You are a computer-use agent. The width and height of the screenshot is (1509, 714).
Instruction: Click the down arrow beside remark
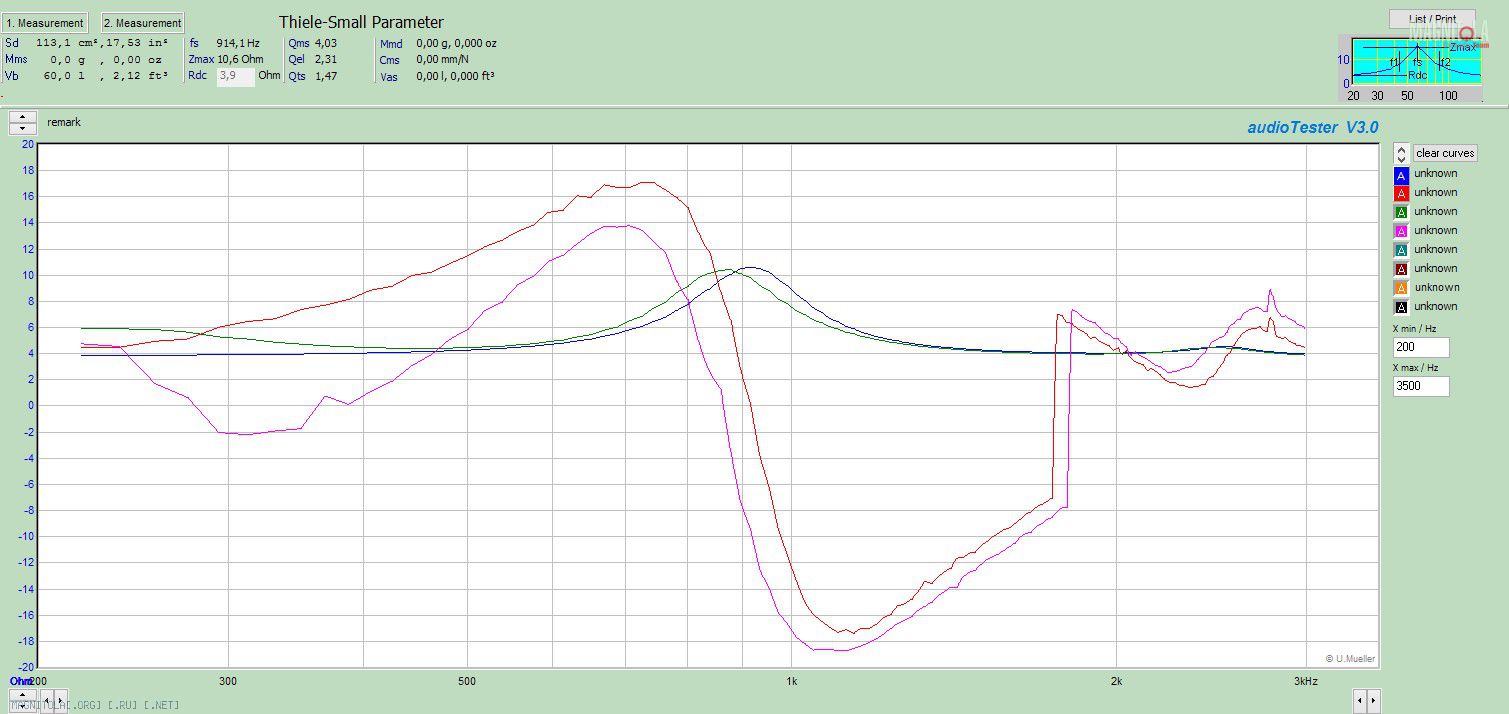tap(22, 129)
